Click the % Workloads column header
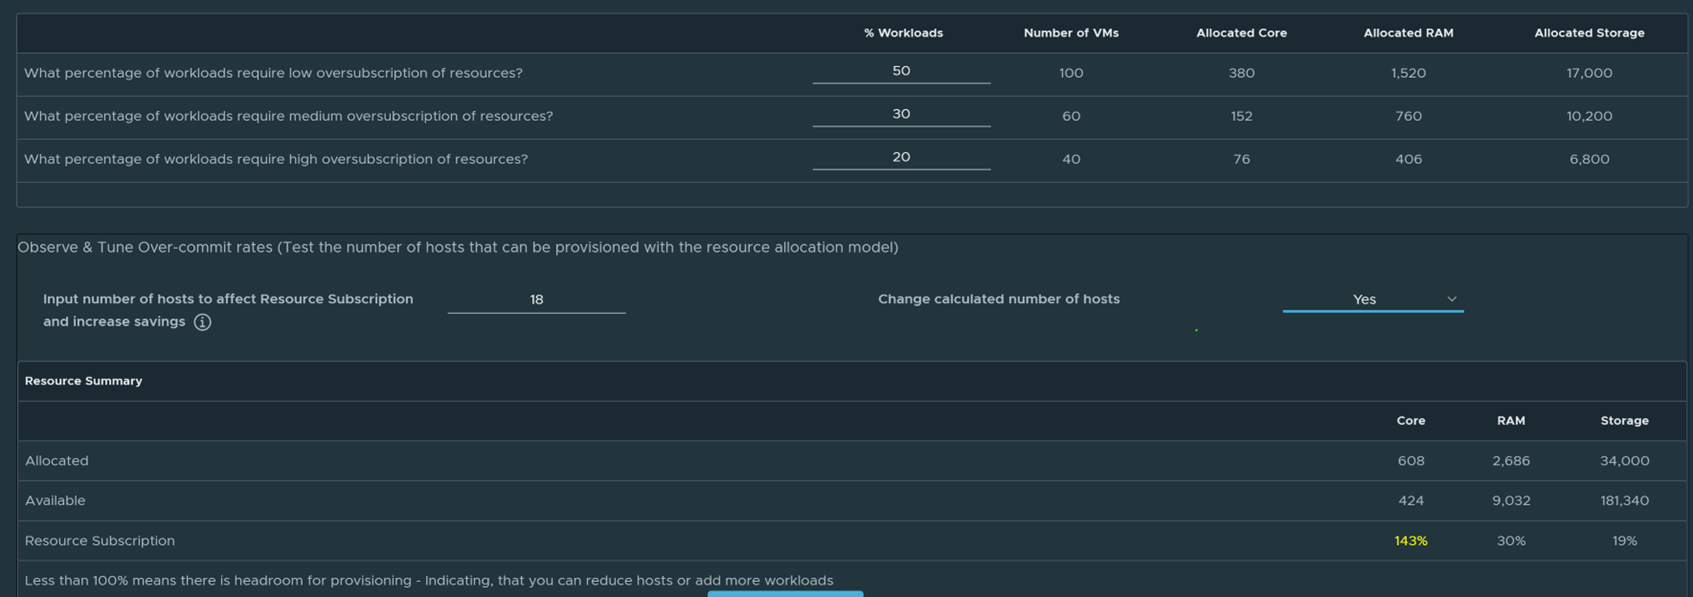 tap(903, 33)
